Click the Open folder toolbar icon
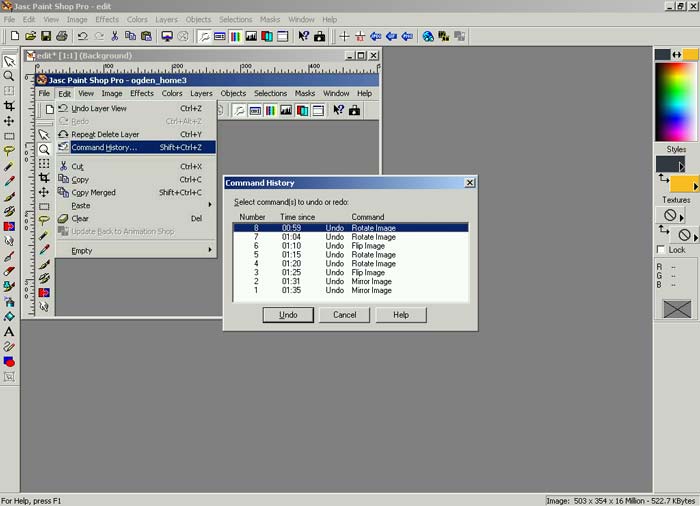The width and height of the screenshot is (700, 506). 30,36
